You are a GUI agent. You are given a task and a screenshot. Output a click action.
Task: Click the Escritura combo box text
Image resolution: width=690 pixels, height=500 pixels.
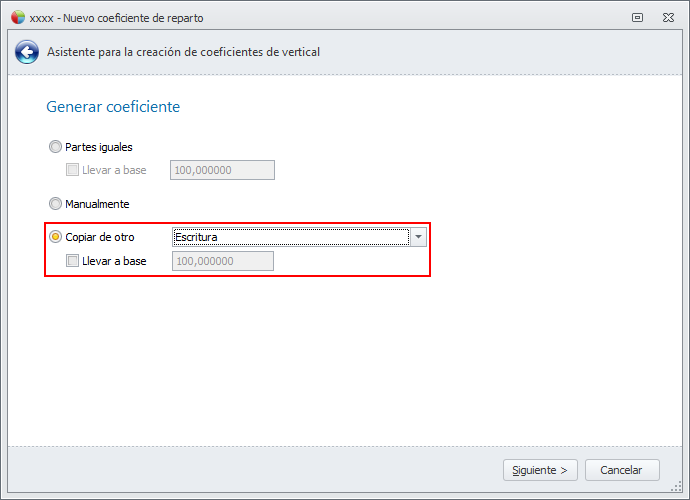[290, 237]
